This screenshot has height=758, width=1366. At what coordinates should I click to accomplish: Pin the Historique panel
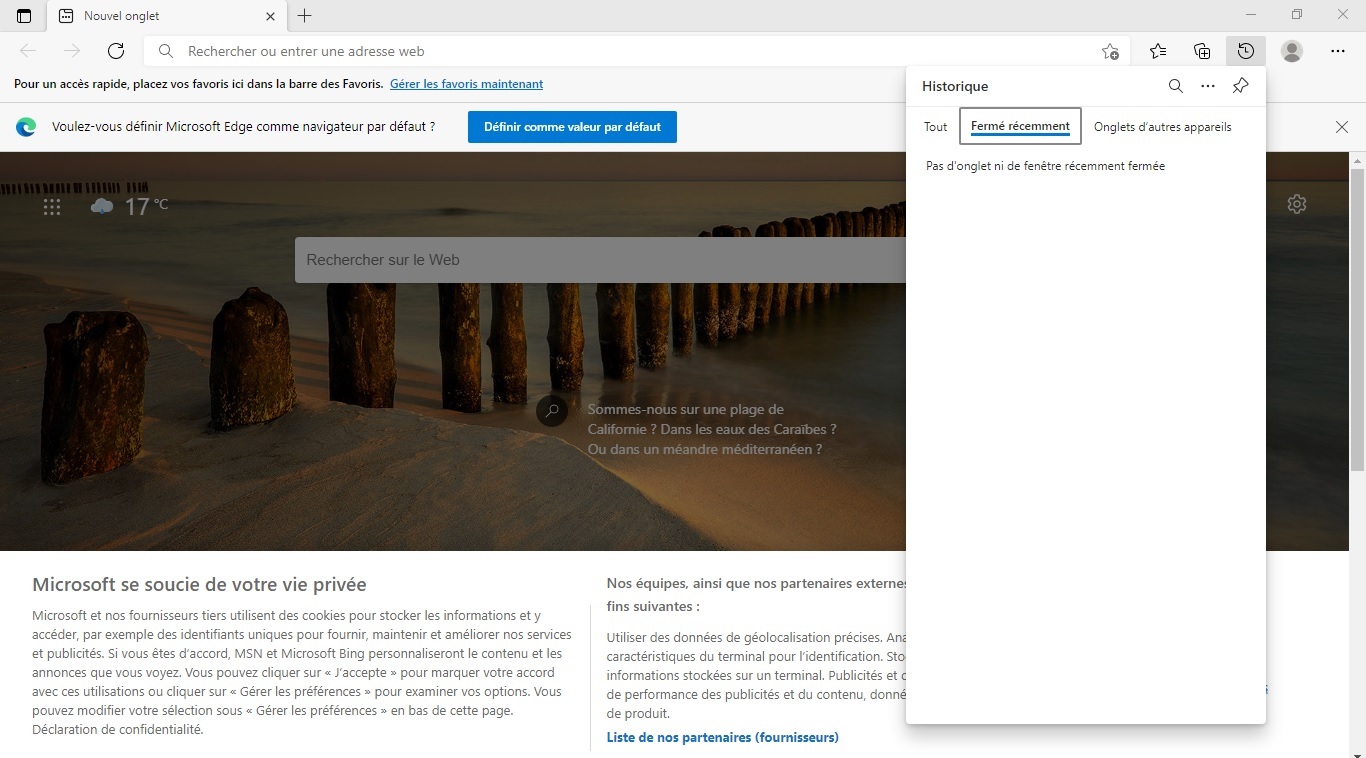click(x=1240, y=86)
